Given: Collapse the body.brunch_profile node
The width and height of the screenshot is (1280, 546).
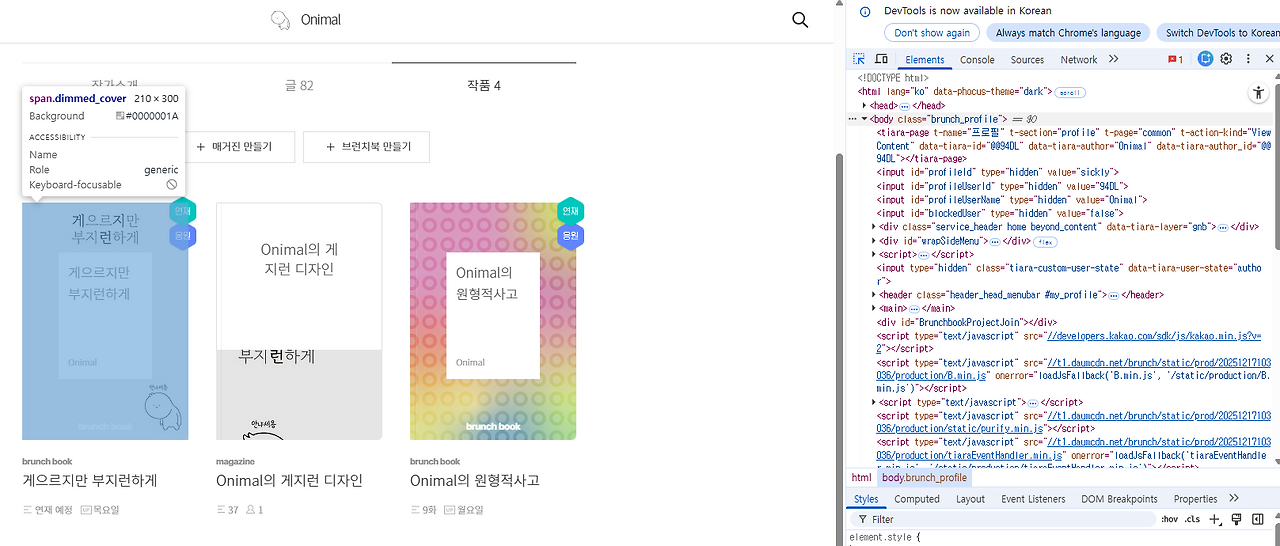Looking at the screenshot, I should [x=865, y=119].
